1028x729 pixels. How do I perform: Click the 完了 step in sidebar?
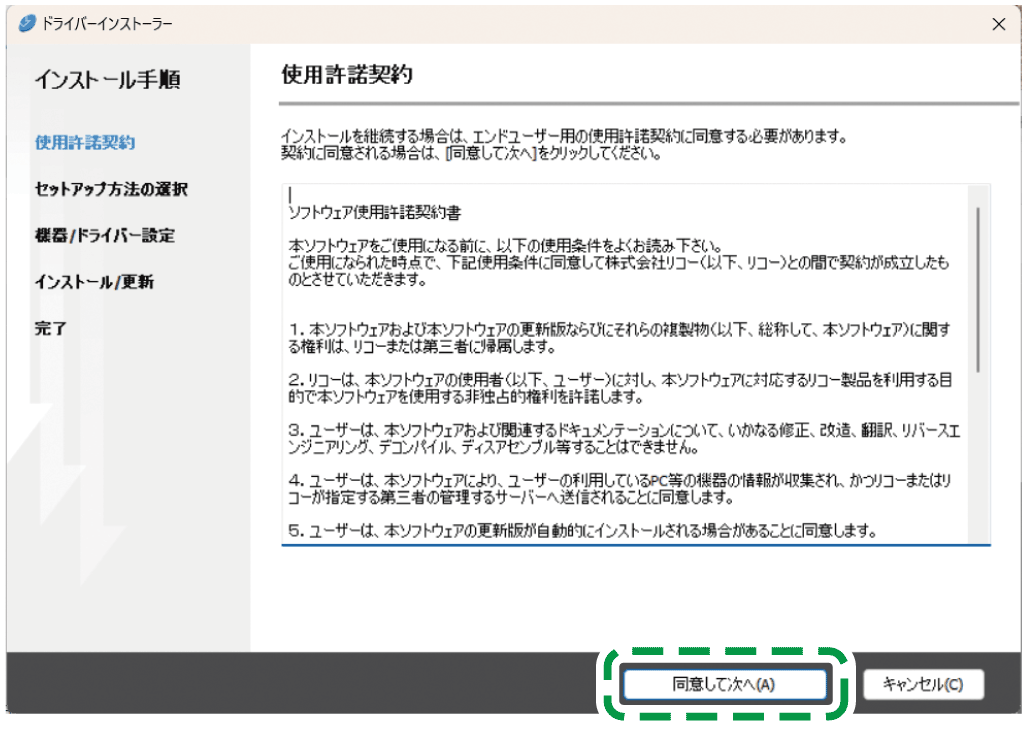click(50, 328)
